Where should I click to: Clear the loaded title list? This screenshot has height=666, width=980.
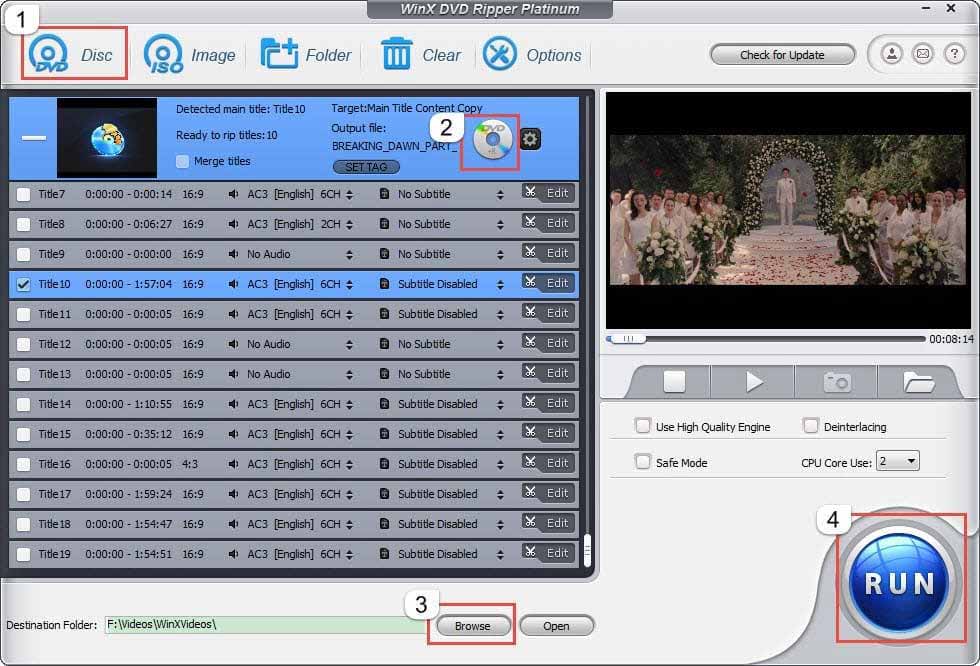[420, 54]
